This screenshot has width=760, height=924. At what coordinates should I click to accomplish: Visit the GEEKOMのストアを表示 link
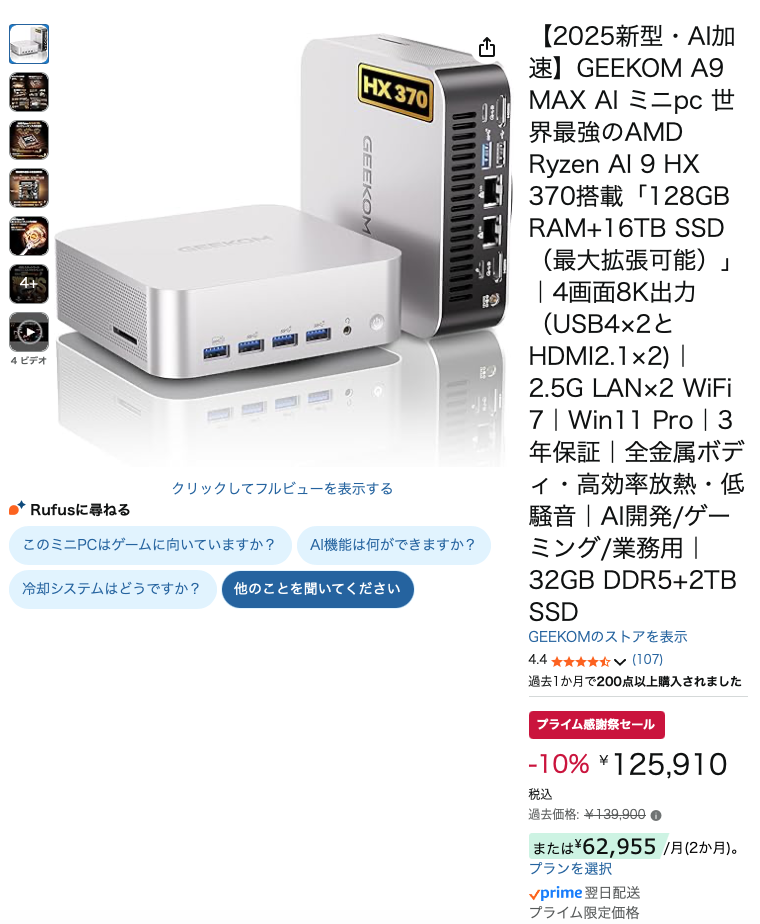[x=608, y=636]
